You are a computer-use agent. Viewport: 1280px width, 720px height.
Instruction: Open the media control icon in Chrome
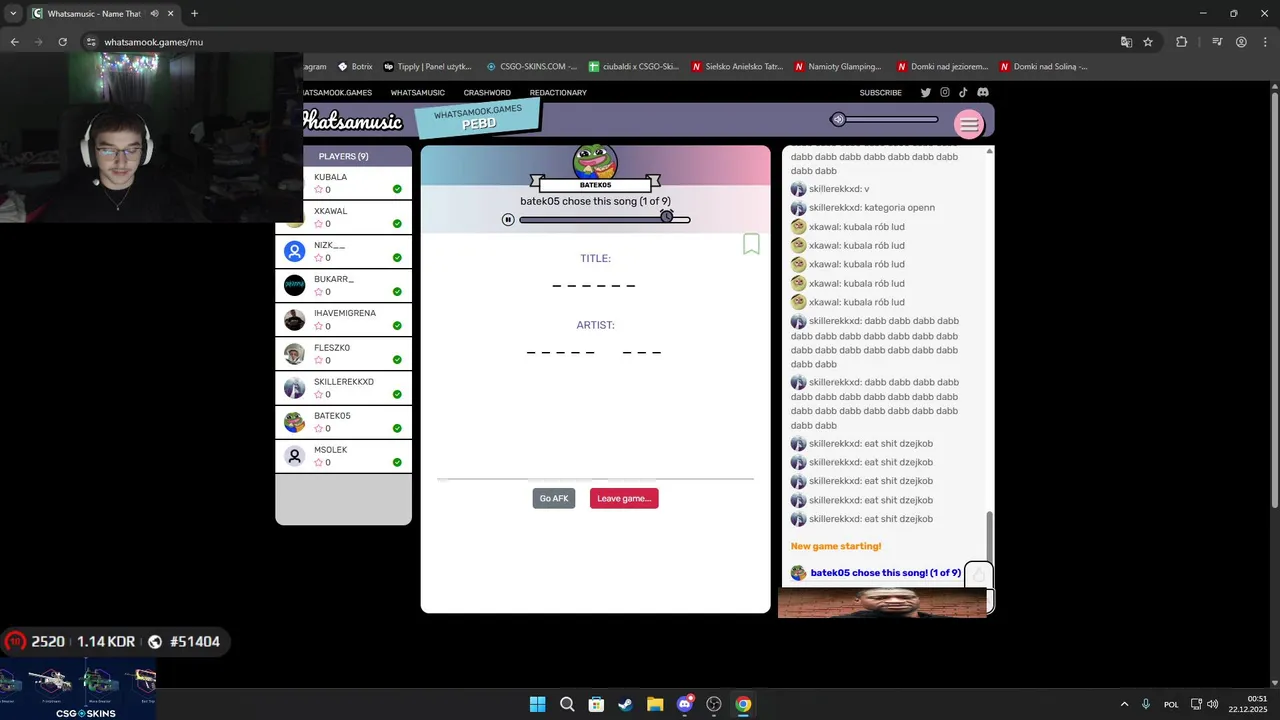coord(1217,42)
